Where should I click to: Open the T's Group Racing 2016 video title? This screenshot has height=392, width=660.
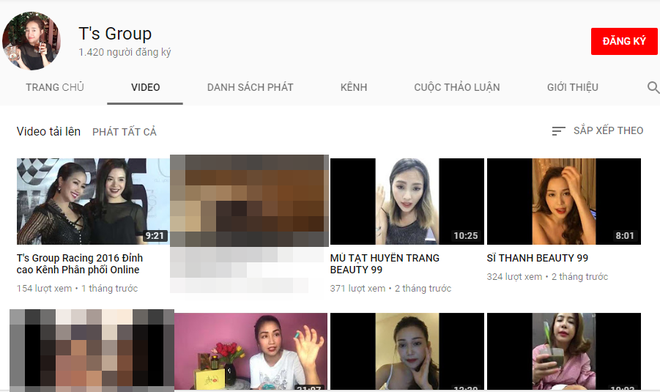point(80,264)
